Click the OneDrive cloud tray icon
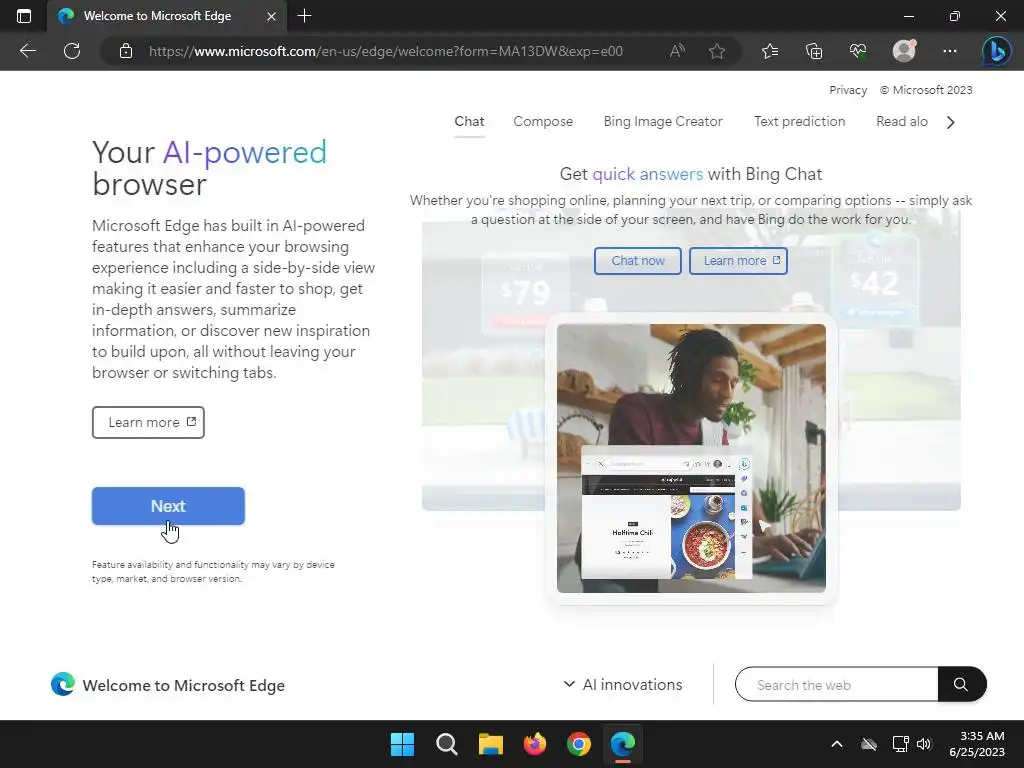The height and width of the screenshot is (768, 1024). [869, 744]
